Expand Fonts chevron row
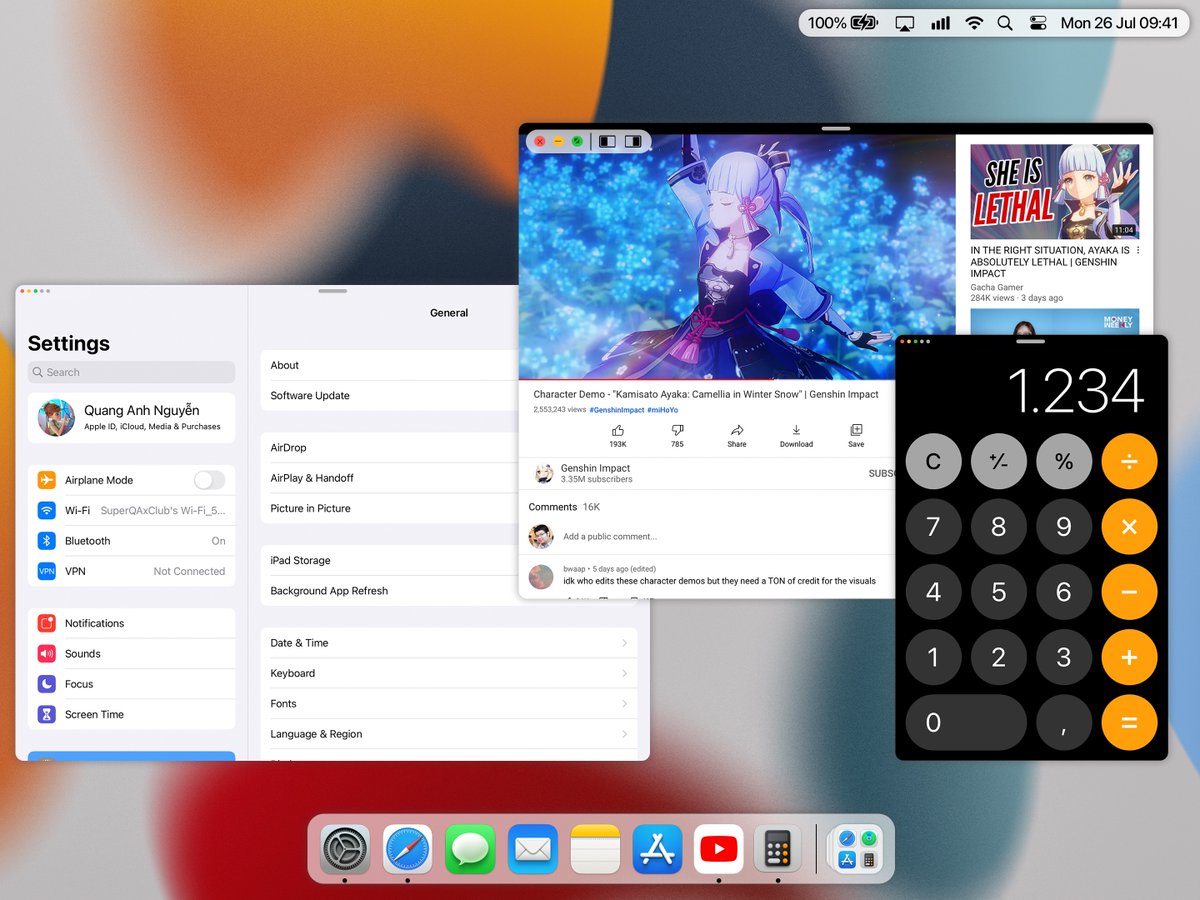This screenshot has height=900, width=1200. click(x=449, y=704)
